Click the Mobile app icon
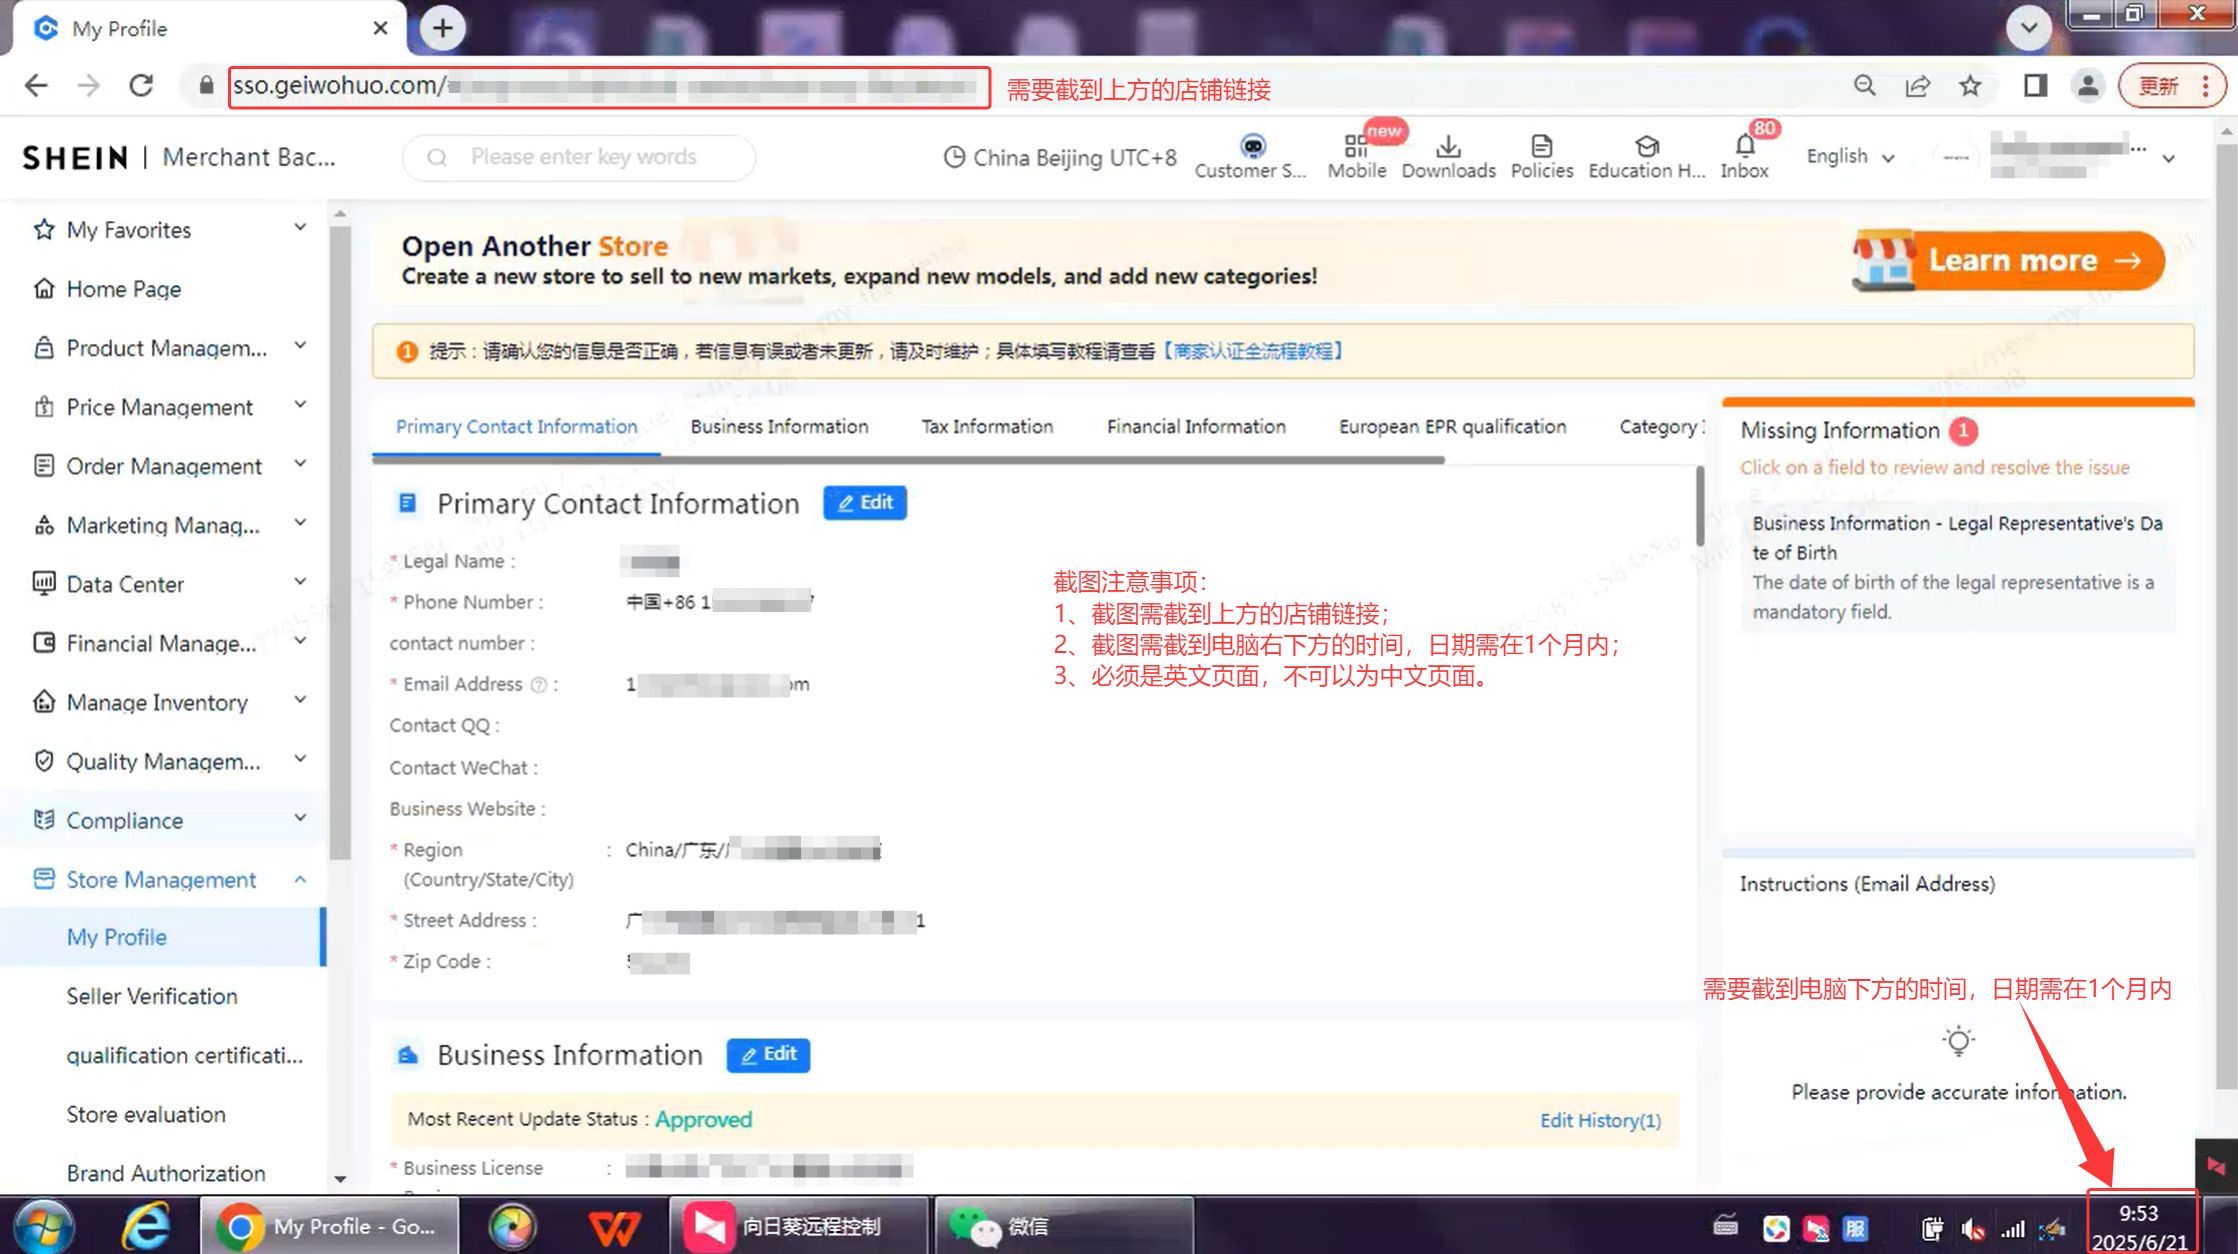Image resolution: width=2238 pixels, height=1254 pixels. [x=1357, y=150]
